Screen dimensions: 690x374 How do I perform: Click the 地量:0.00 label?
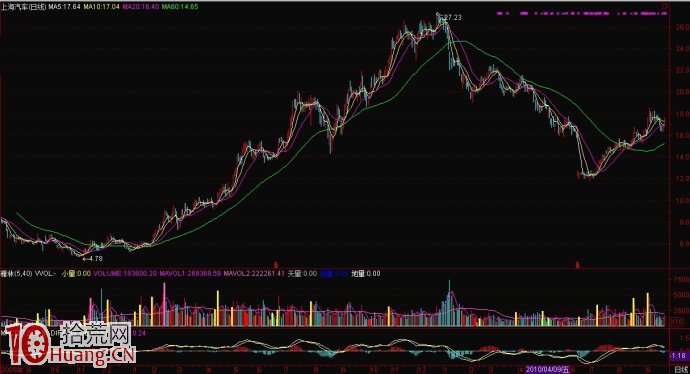(x=366, y=274)
